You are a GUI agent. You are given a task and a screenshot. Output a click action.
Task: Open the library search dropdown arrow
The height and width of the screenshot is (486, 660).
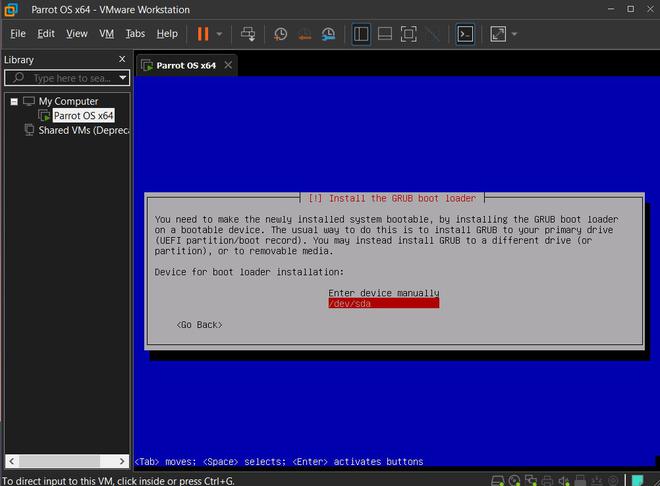[122, 78]
